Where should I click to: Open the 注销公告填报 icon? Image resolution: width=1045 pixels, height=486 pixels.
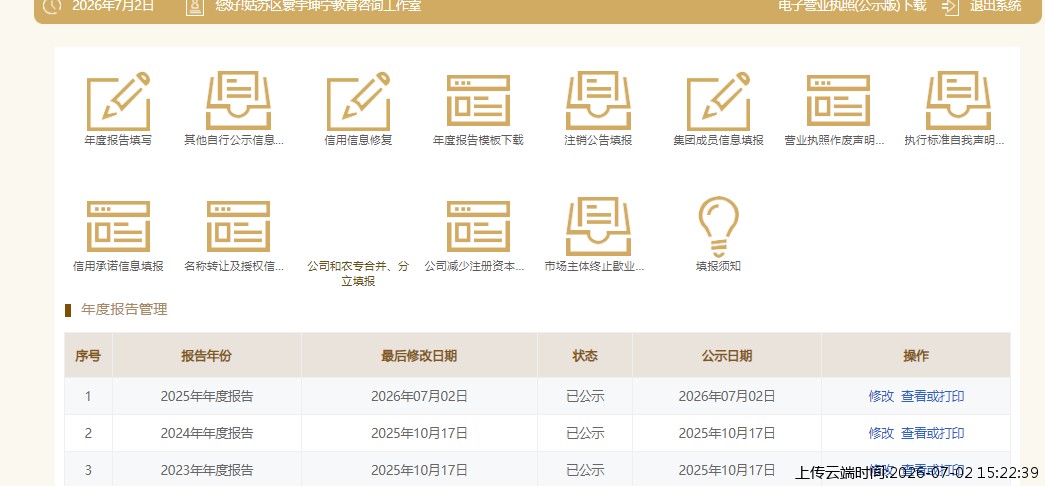[598, 101]
